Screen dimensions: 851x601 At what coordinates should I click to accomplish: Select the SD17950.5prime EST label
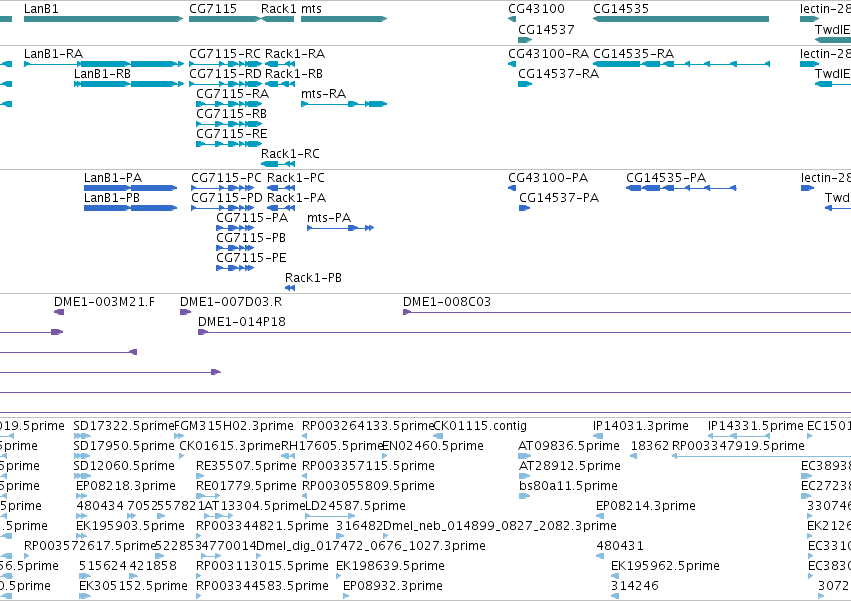124,446
